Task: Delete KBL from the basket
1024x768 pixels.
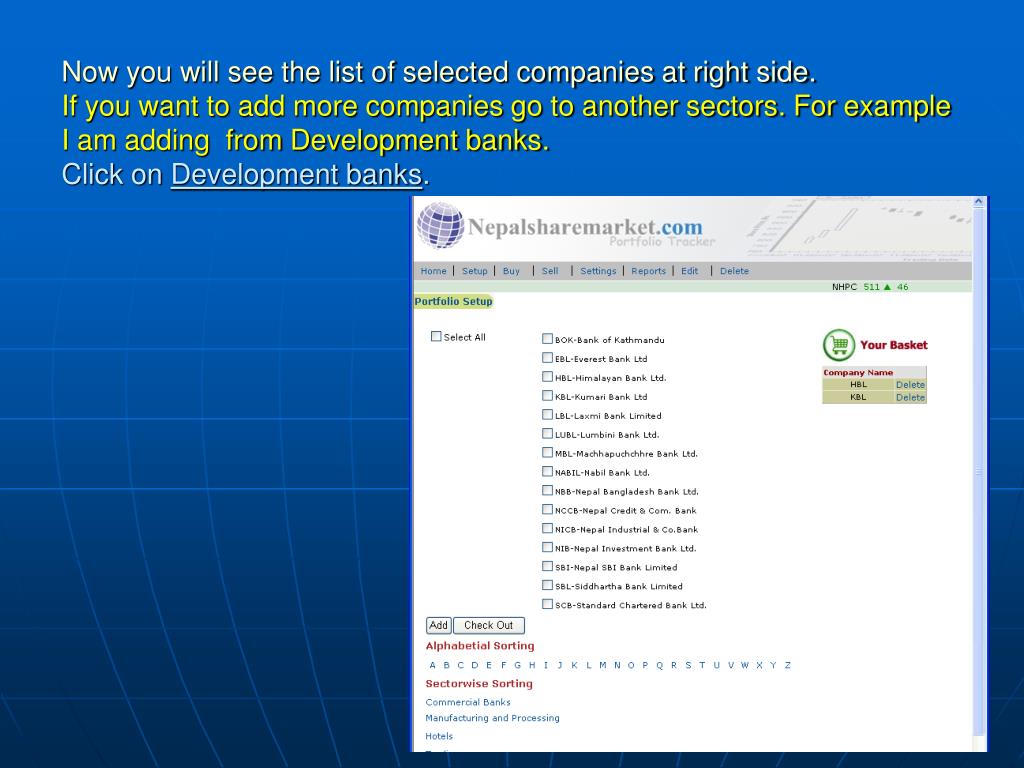Action: tap(910, 397)
